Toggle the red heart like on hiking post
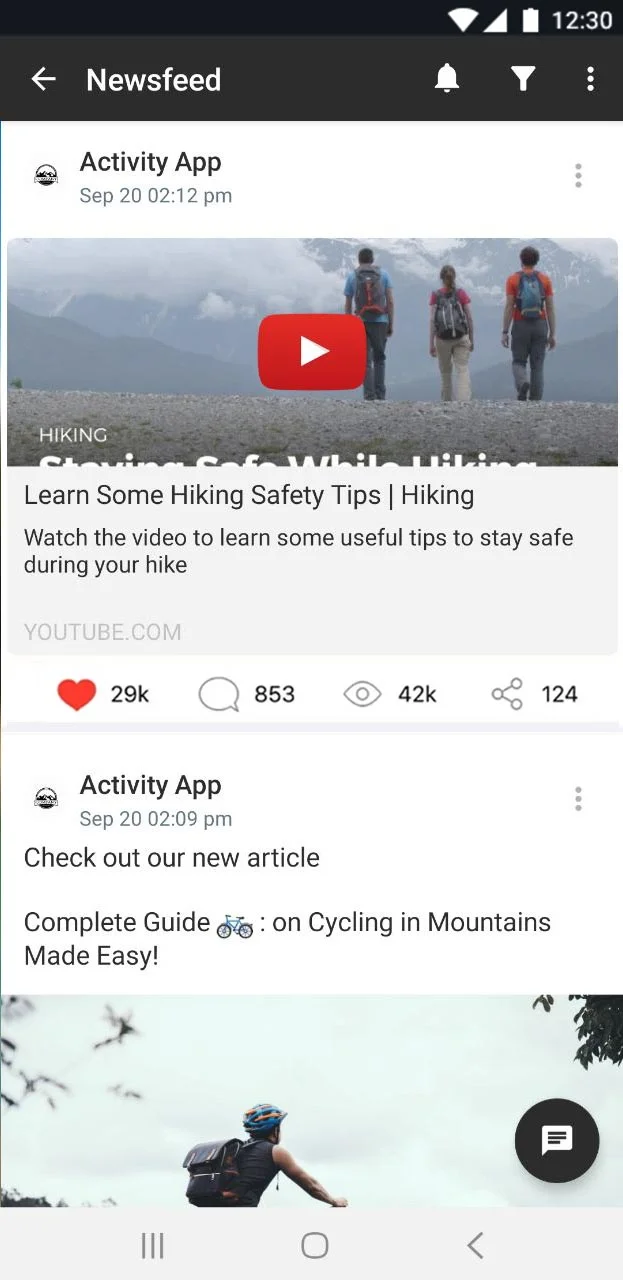 [x=76, y=694]
